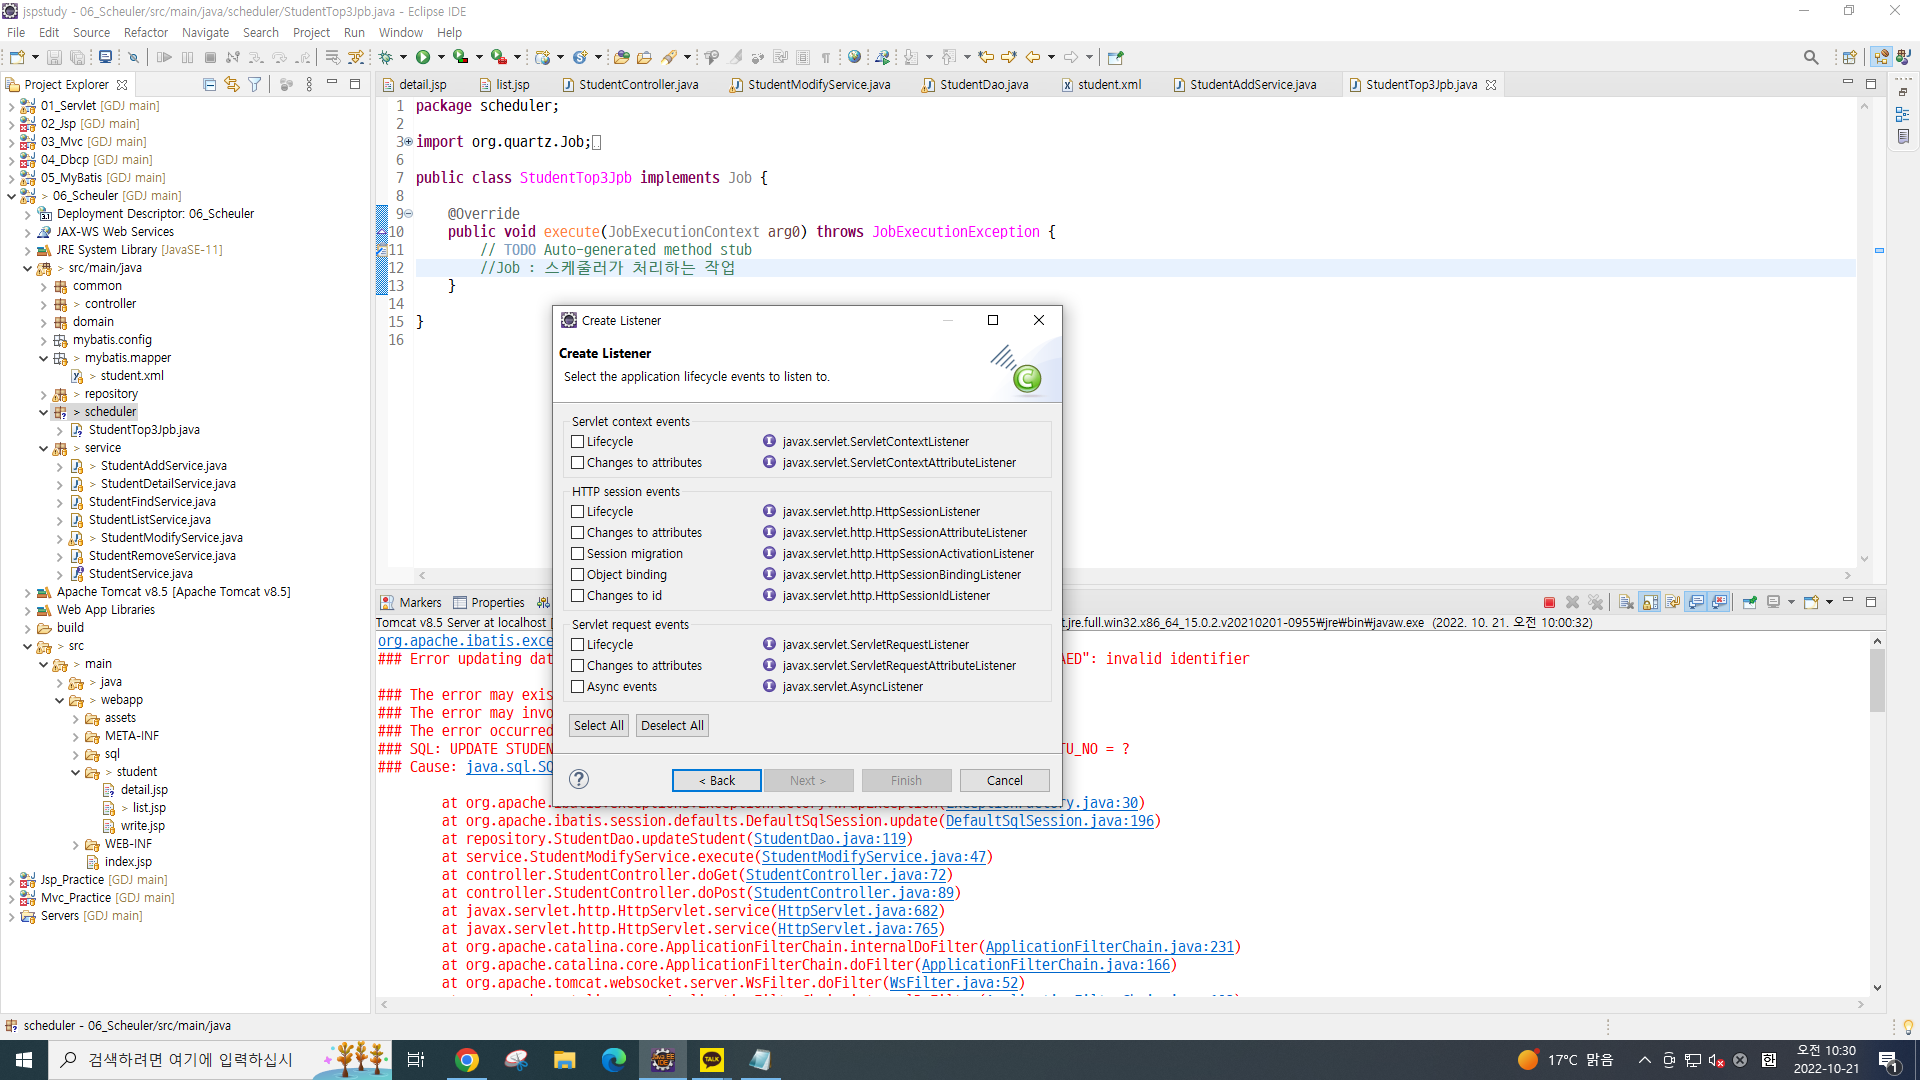Terminate the server with red stop icon
The width and height of the screenshot is (1920, 1080).
1549,602
